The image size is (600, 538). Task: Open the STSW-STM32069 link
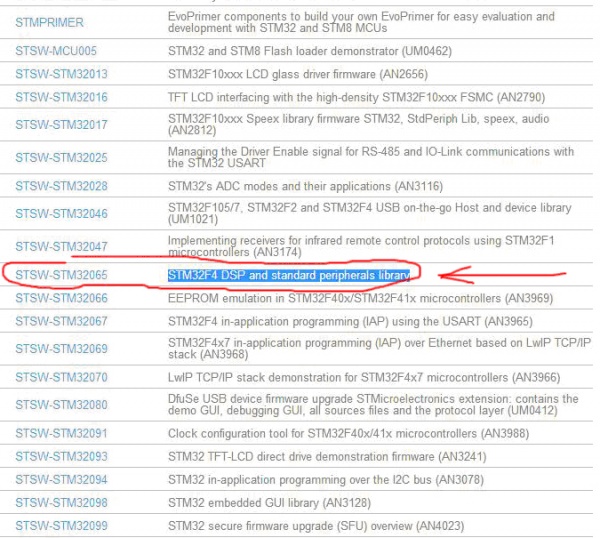[61, 349]
